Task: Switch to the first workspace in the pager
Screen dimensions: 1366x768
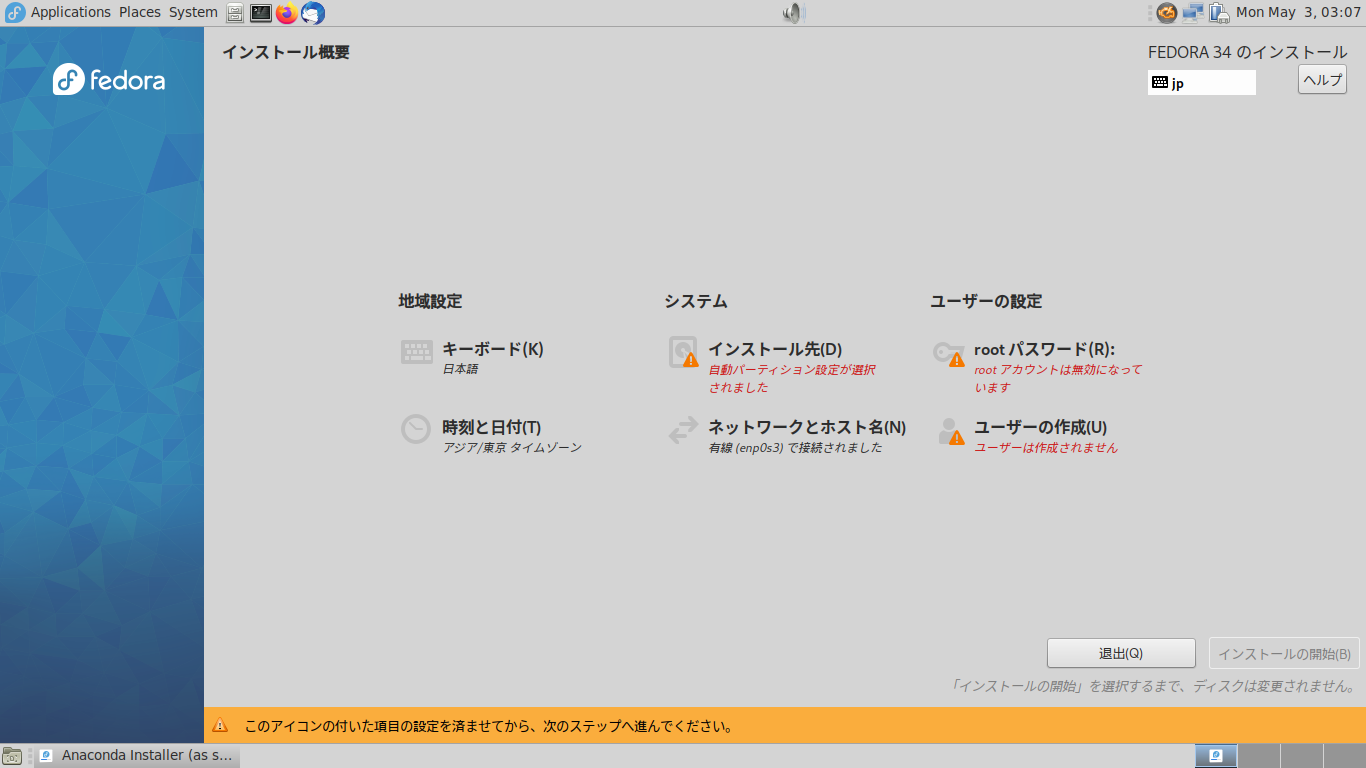Action: [1216, 756]
